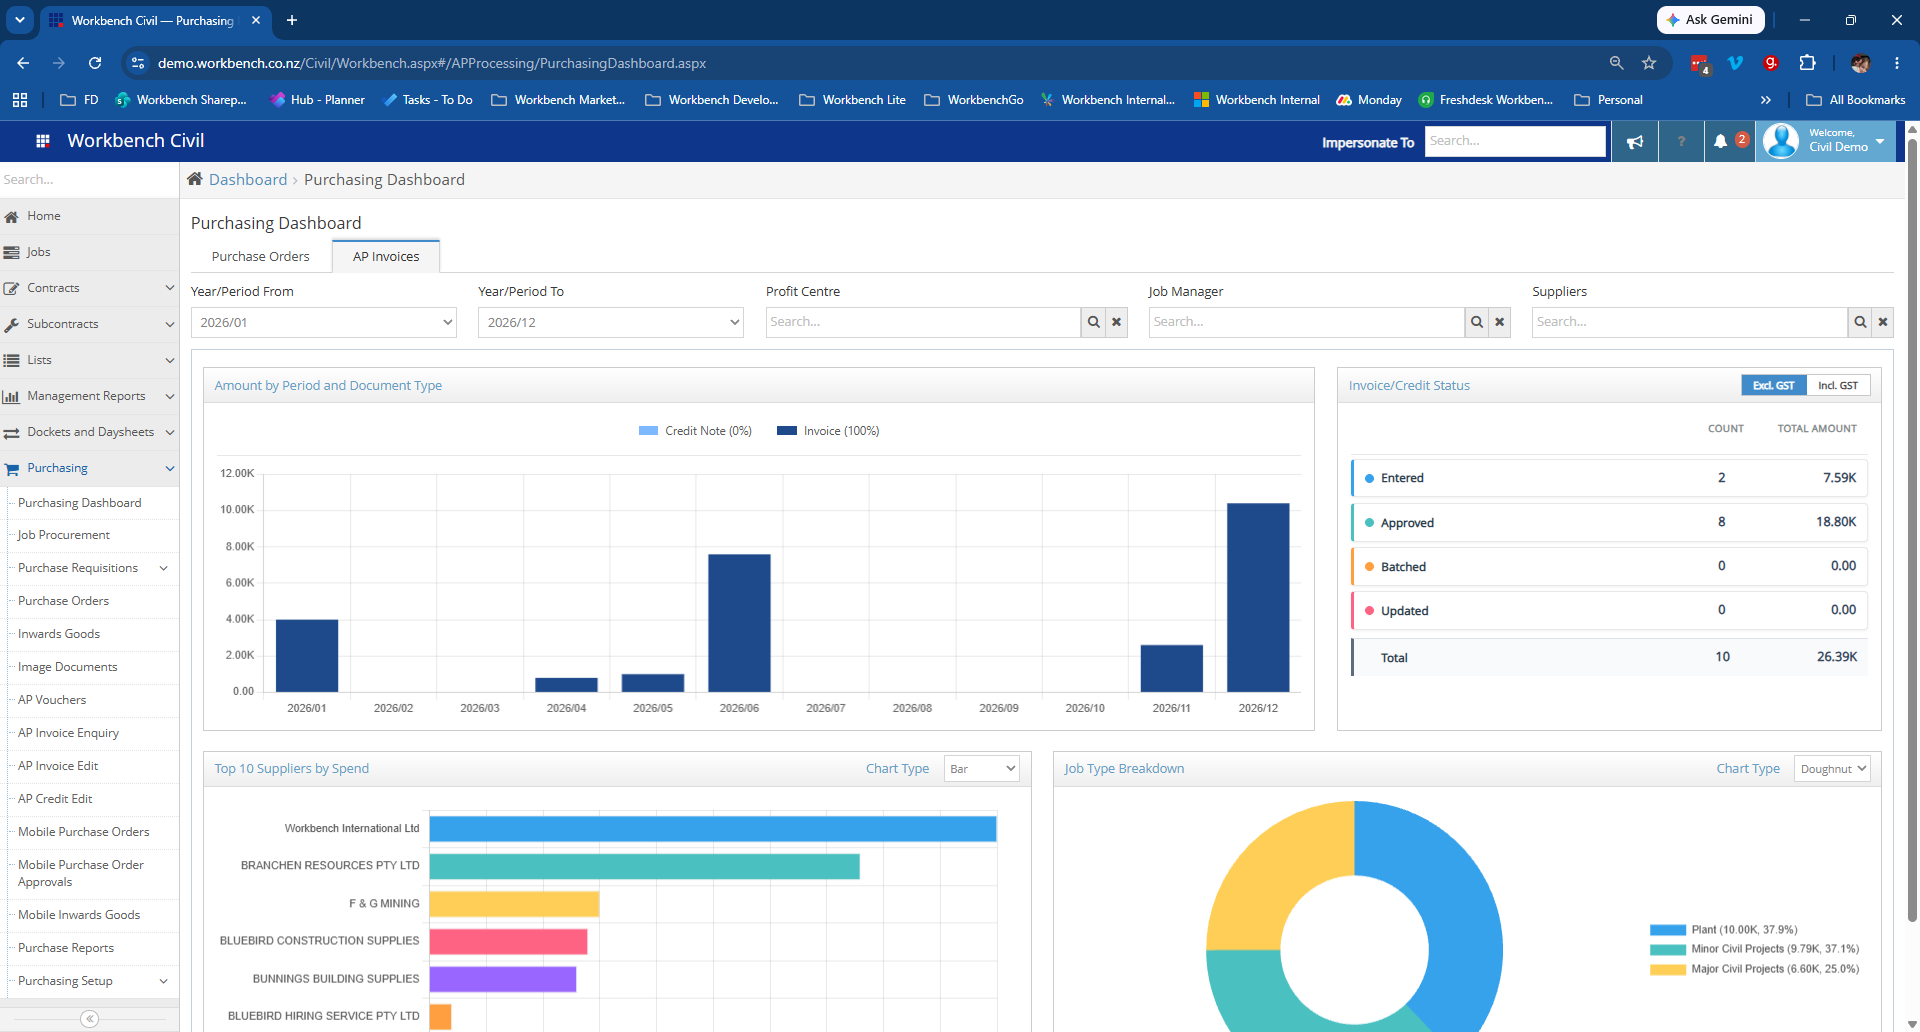
Task: Open the Chrome three-dot menu
Action: pos(1897,63)
